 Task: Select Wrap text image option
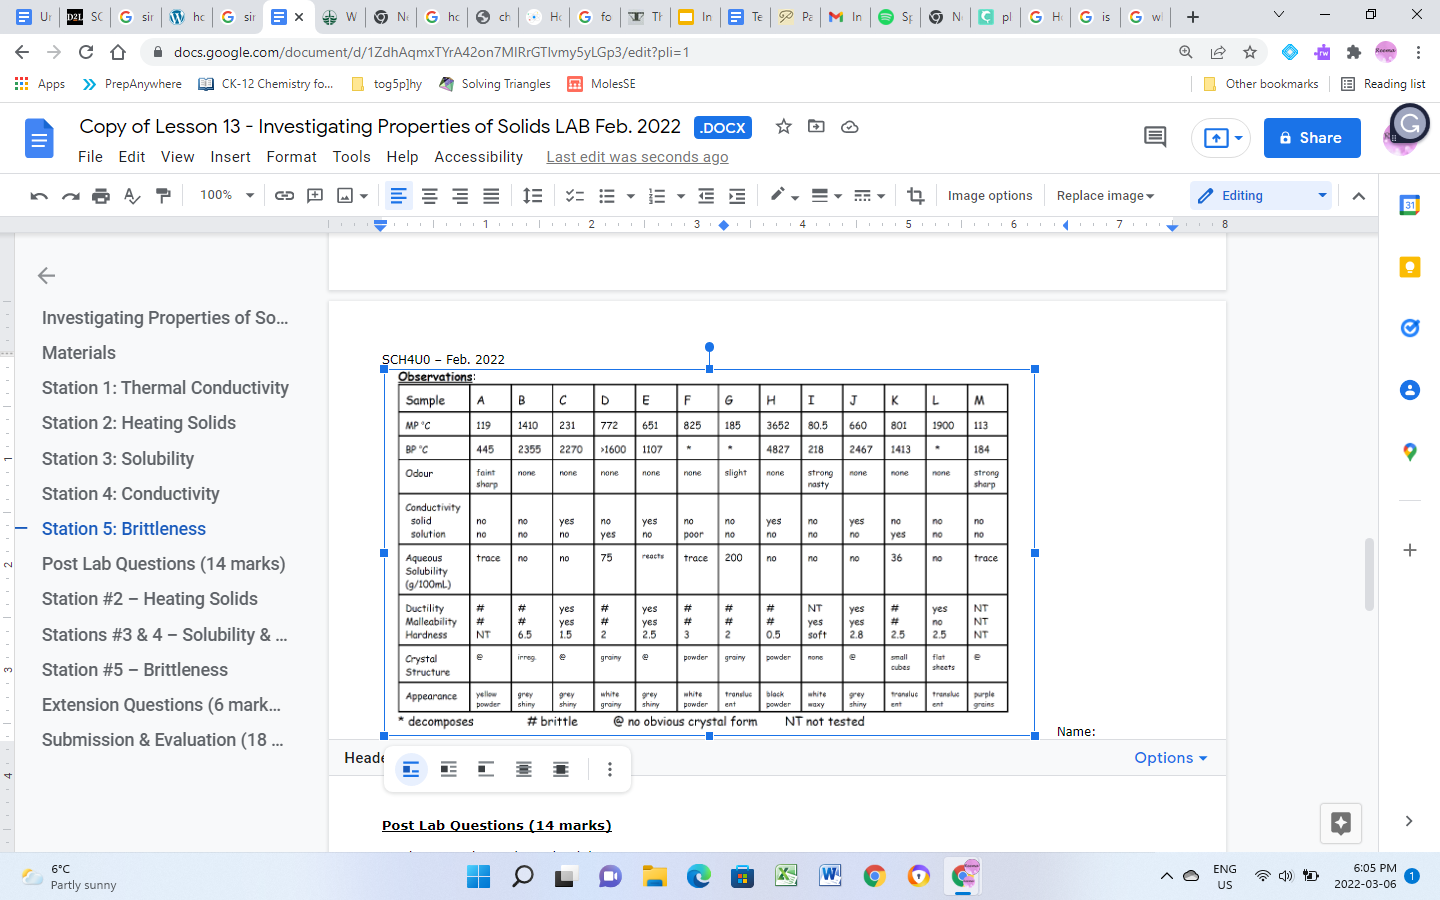[x=449, y=769]
